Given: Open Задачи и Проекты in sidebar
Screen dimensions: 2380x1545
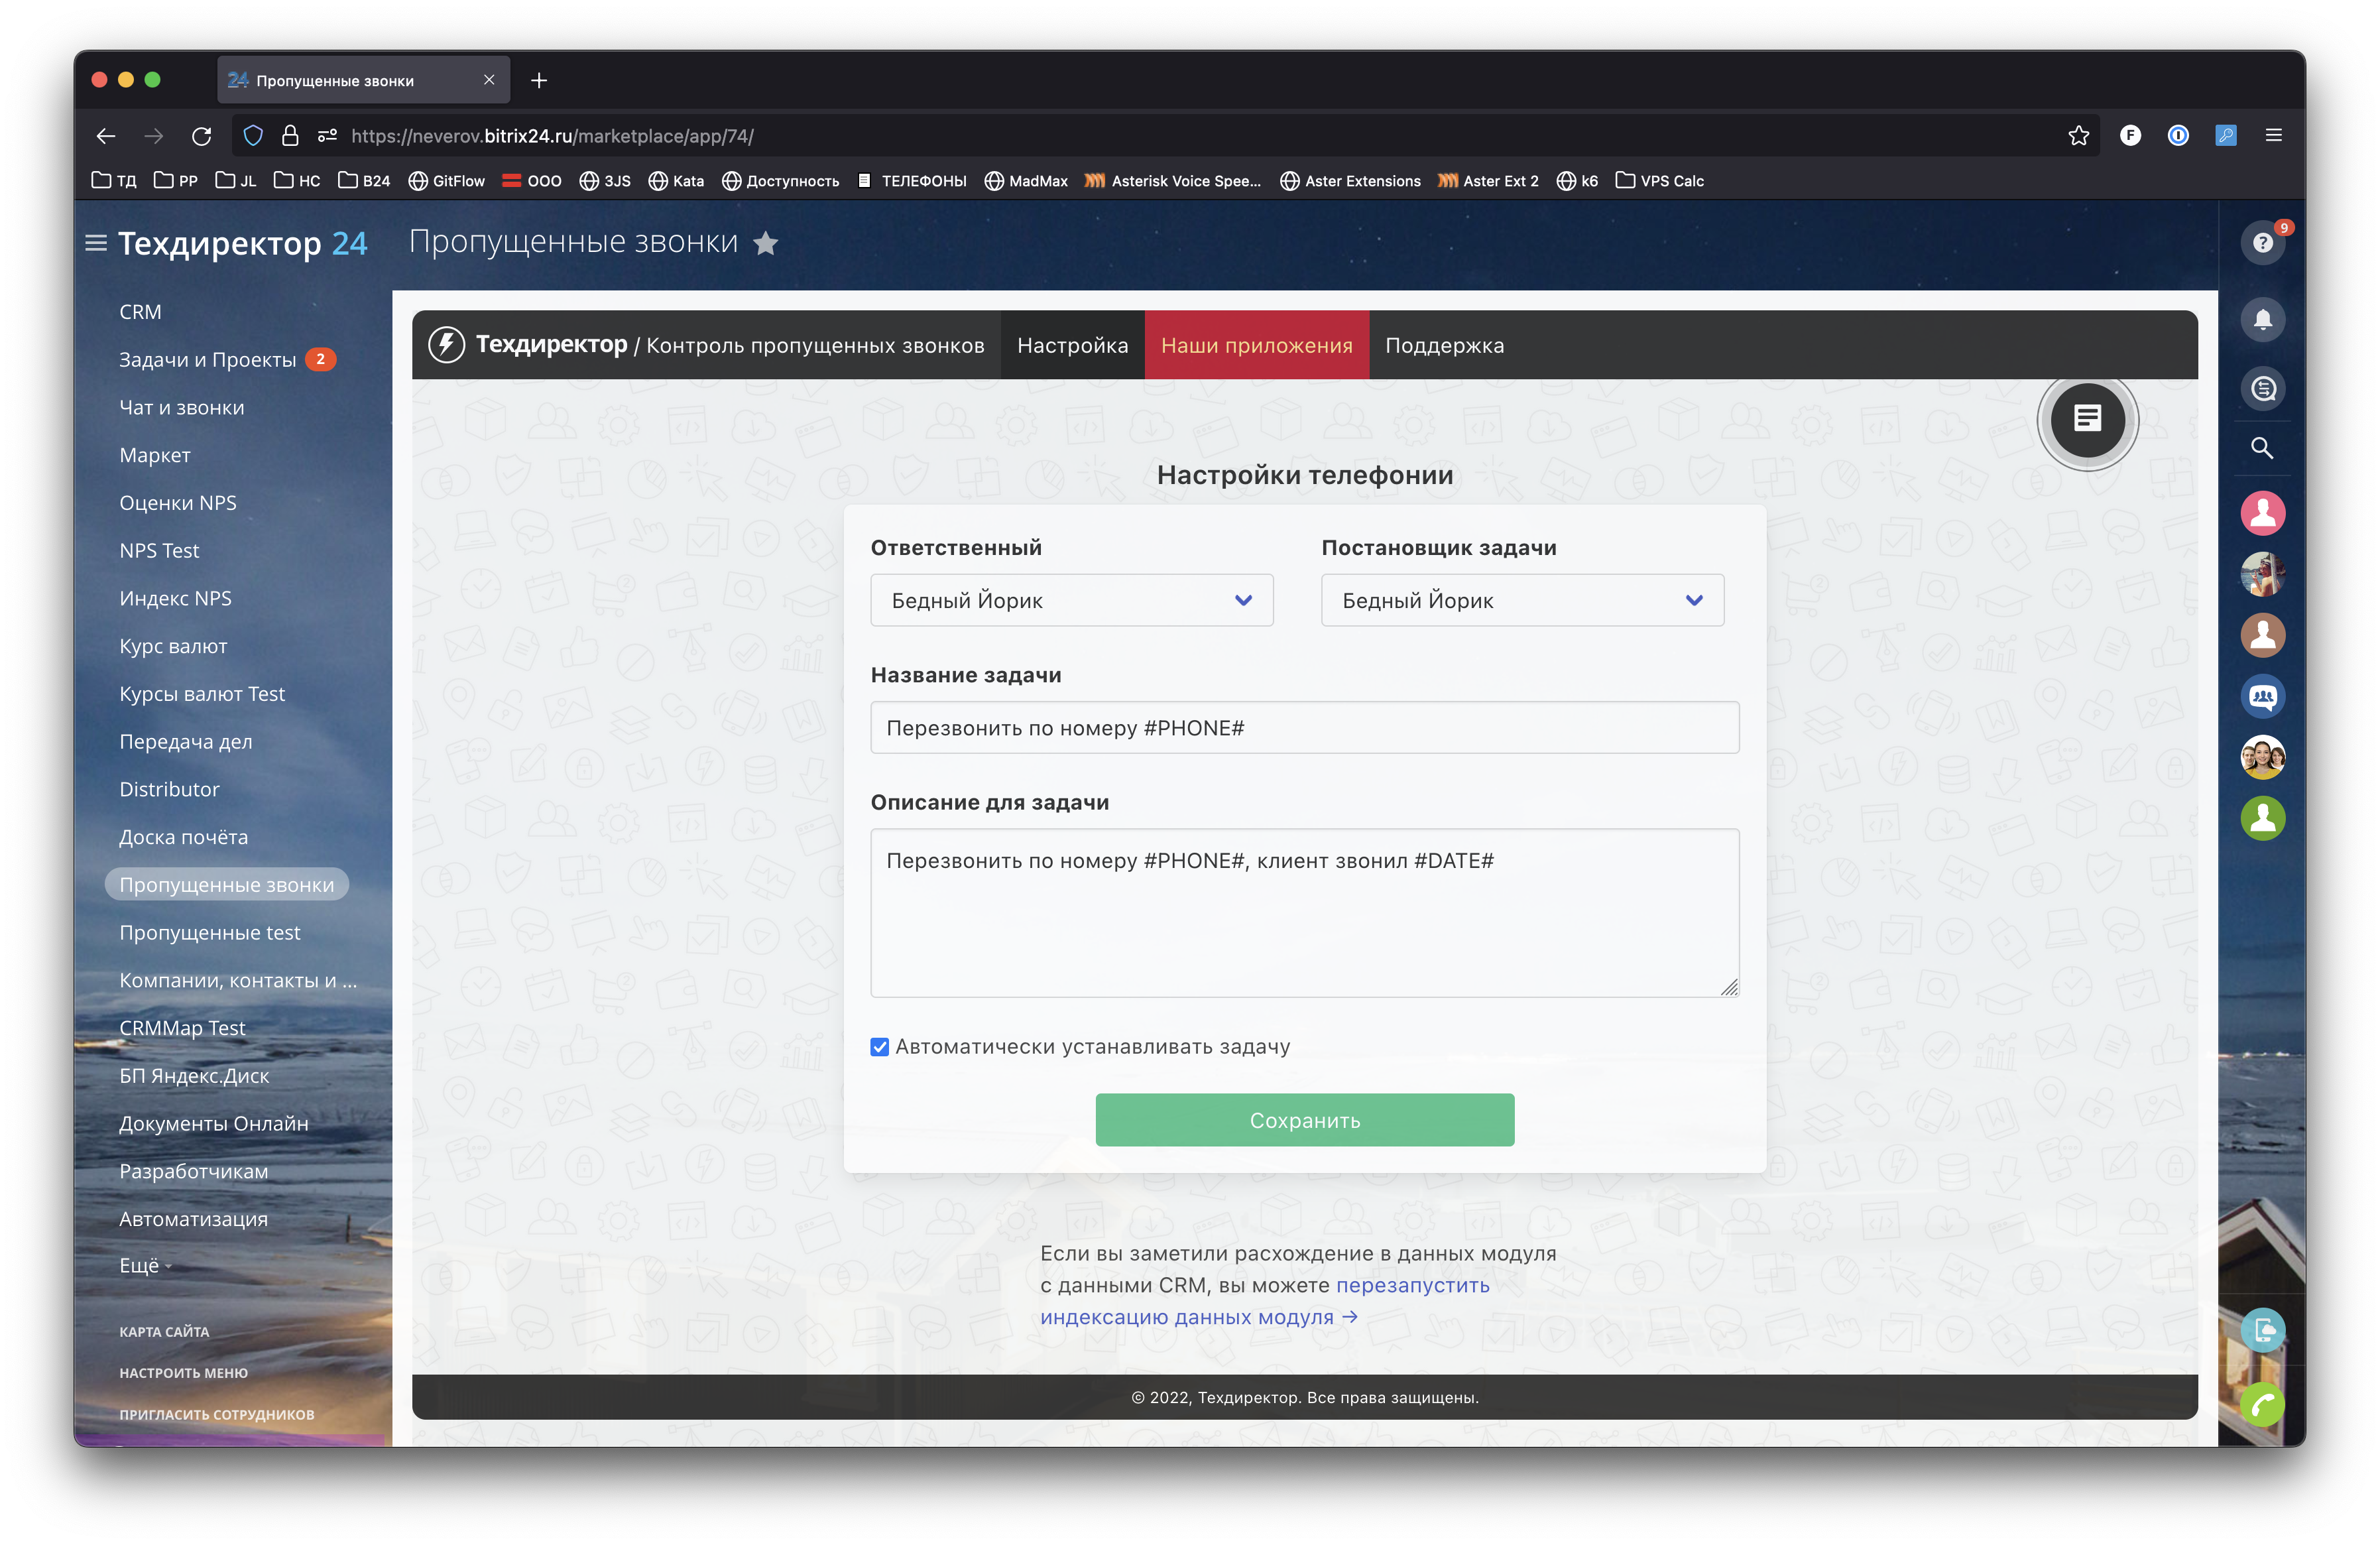Looking at the screenshot, I should (208, 360).
